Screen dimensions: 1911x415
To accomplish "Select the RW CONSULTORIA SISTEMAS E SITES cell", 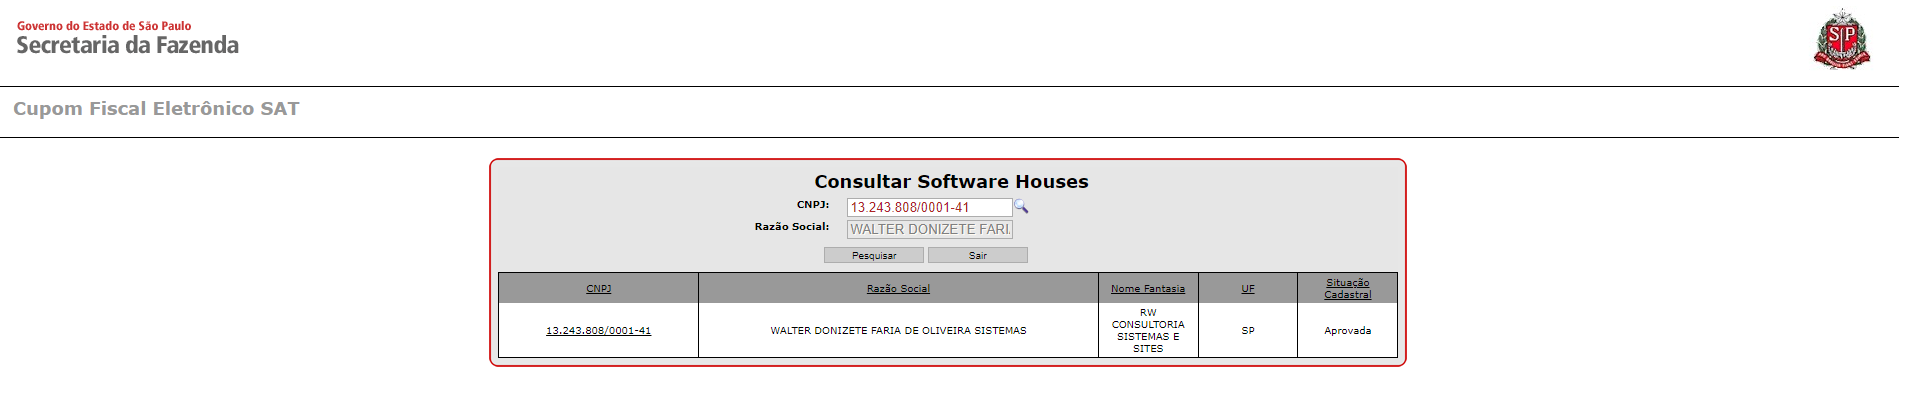I will pyautogui.click(x=1148, y=330).
